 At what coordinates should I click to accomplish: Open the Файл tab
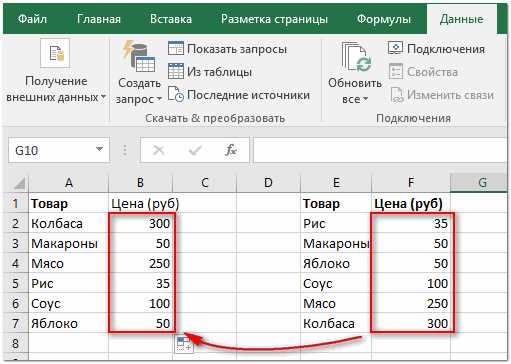tap(32, 19)
